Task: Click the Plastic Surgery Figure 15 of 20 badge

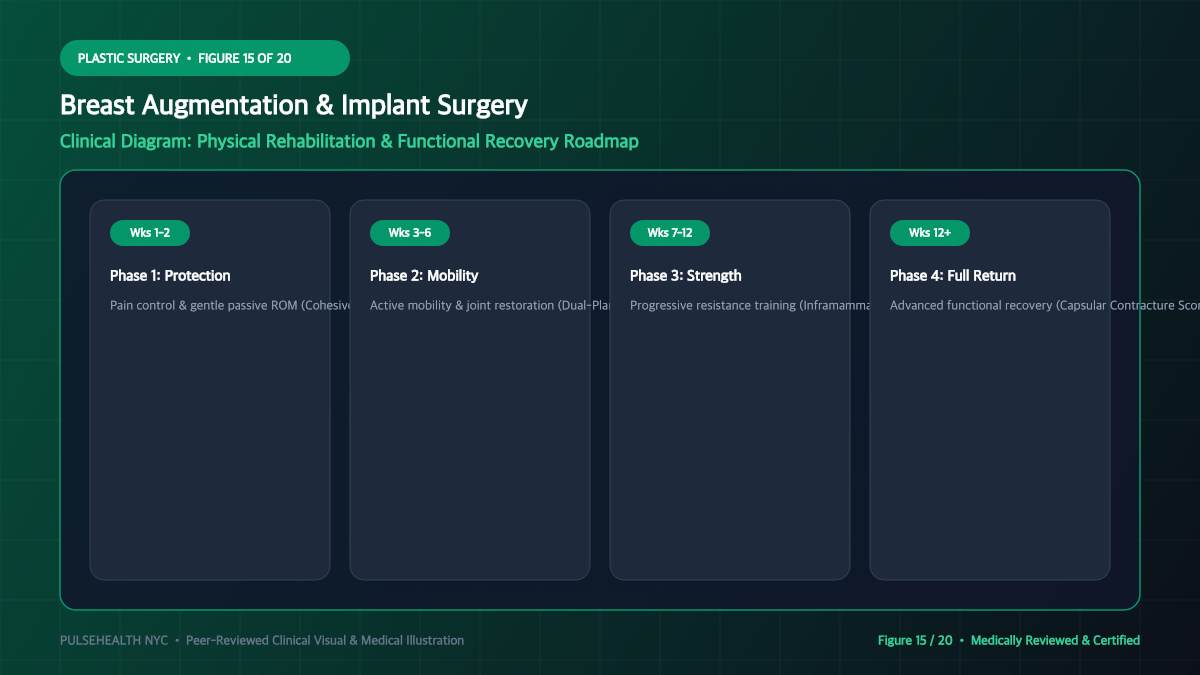Action: [x=205, y=58]
